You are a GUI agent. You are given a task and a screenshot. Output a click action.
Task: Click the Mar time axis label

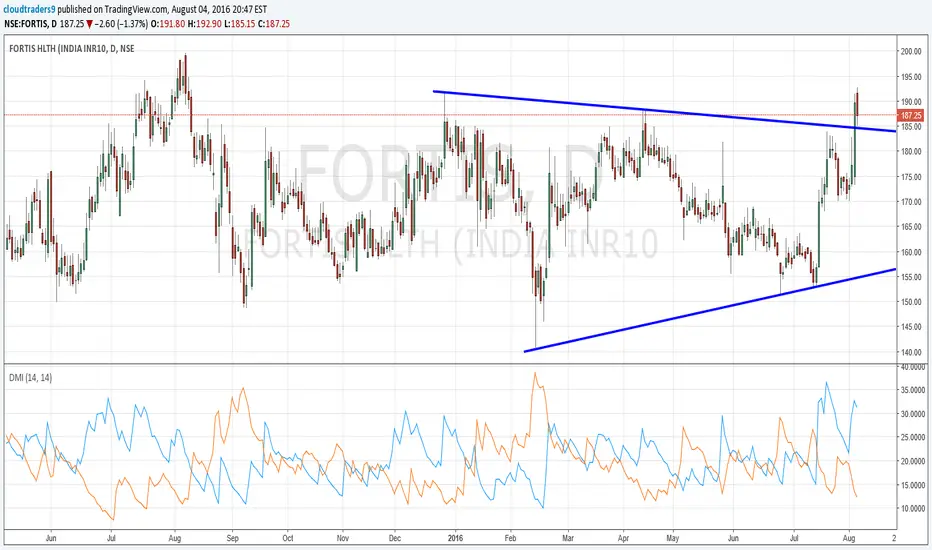568,538
